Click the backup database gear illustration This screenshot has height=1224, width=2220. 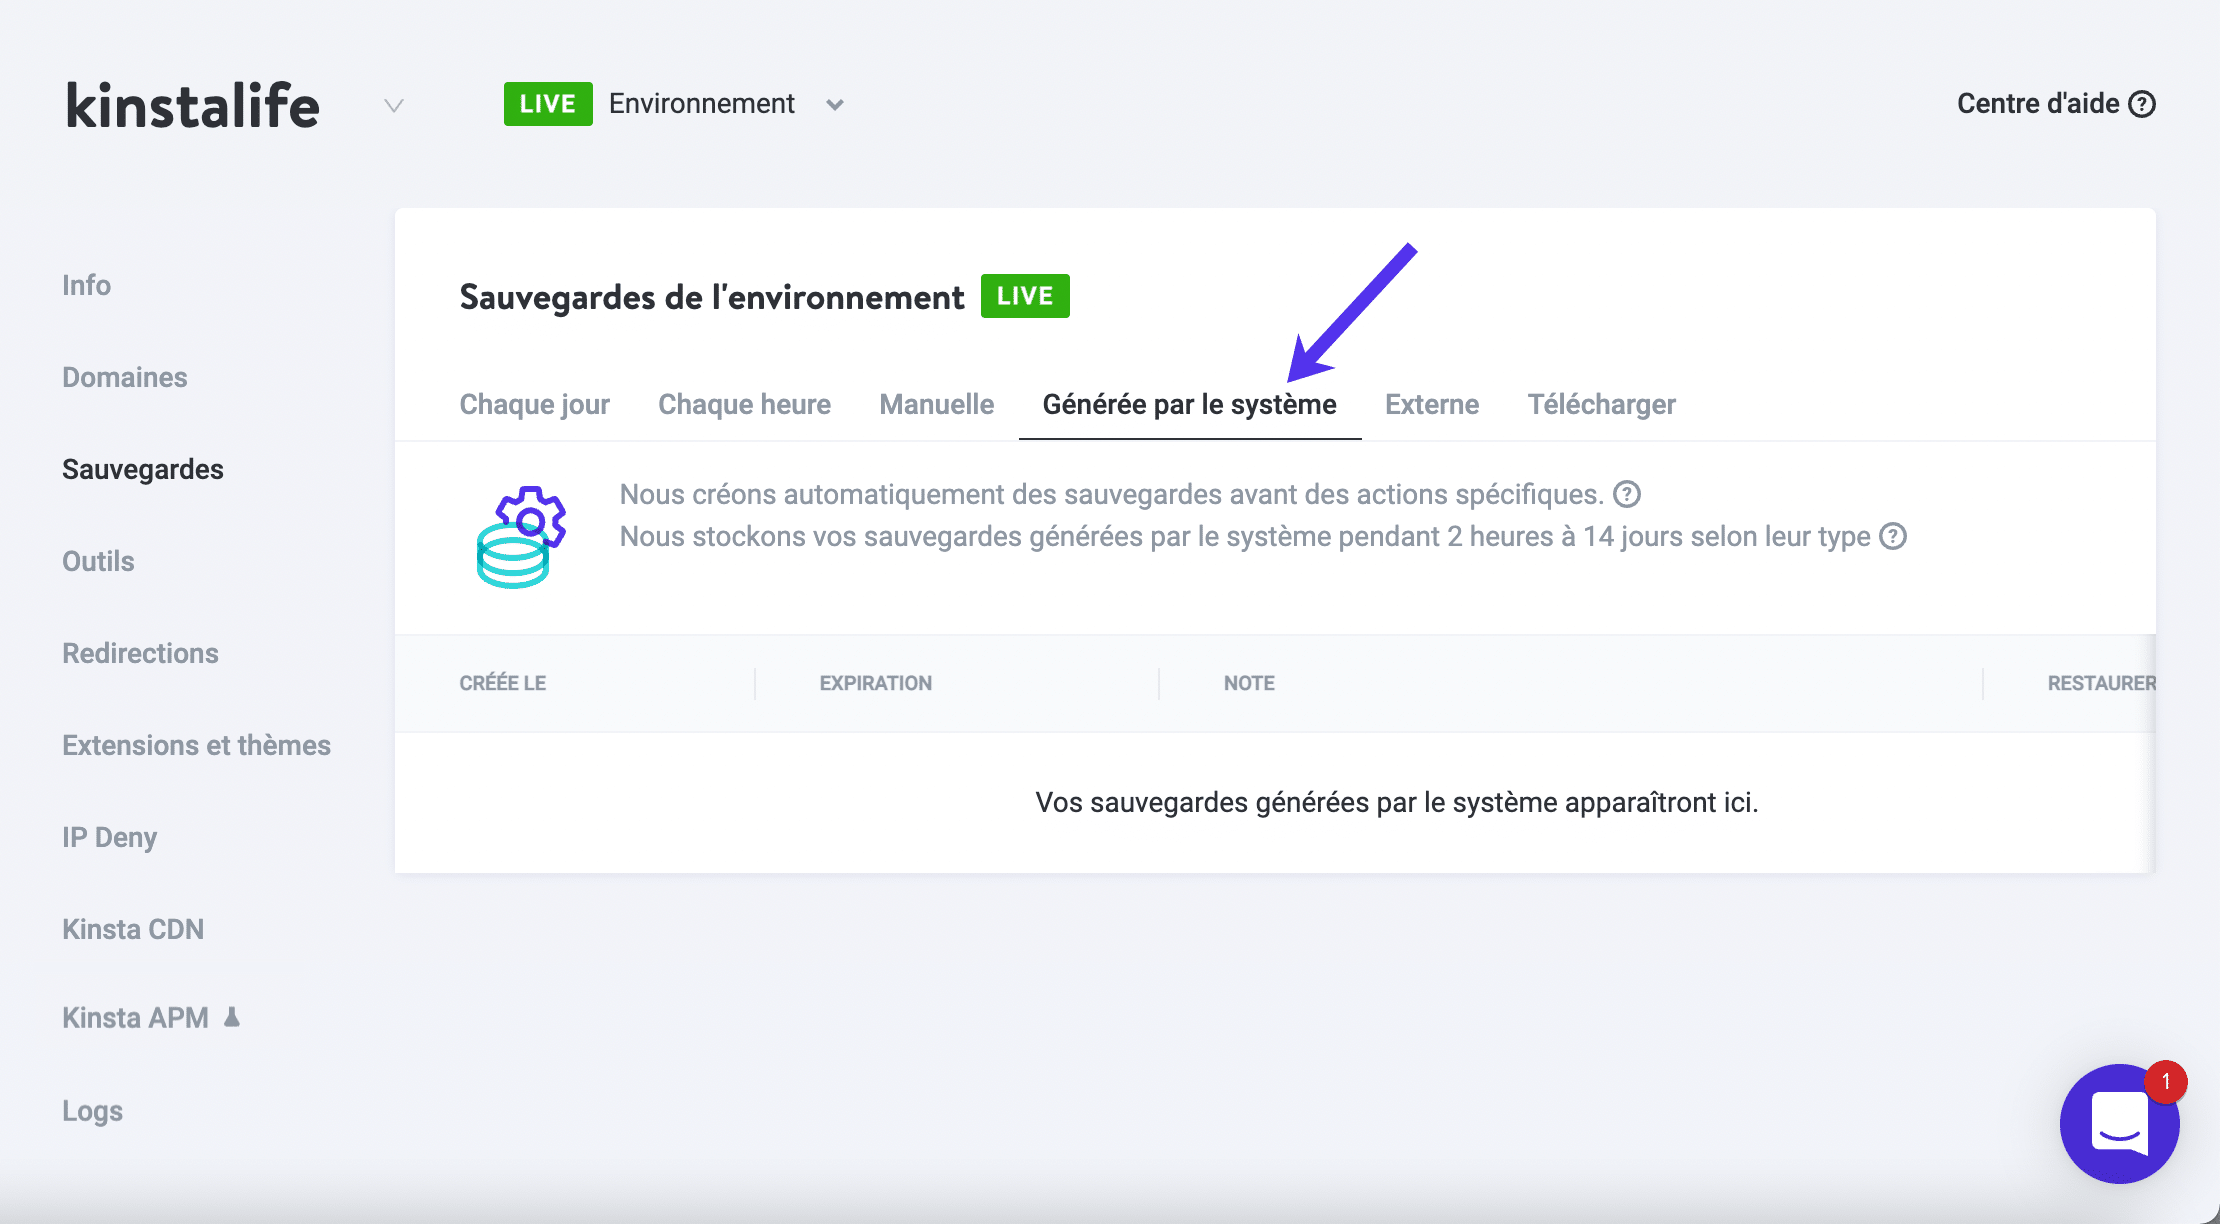(x=519, y=537)
